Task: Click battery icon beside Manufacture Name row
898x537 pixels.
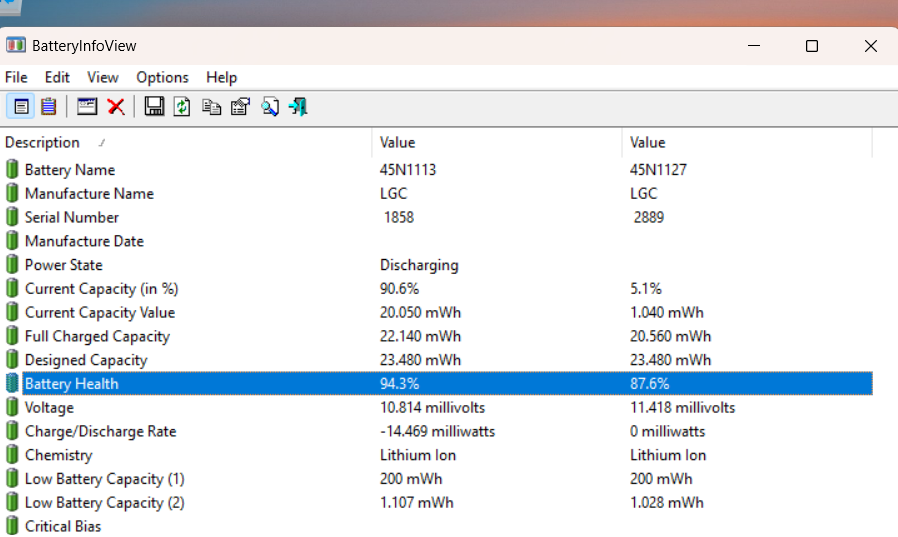Action: pos(12,194)
